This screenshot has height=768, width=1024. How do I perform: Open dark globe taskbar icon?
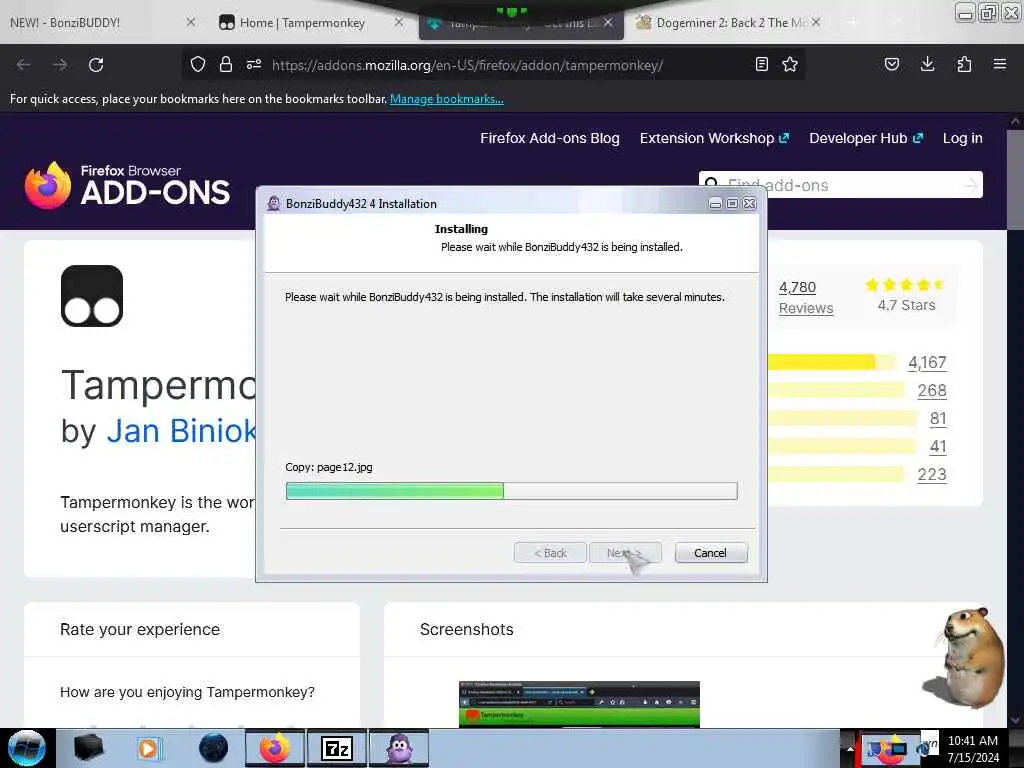214,748
